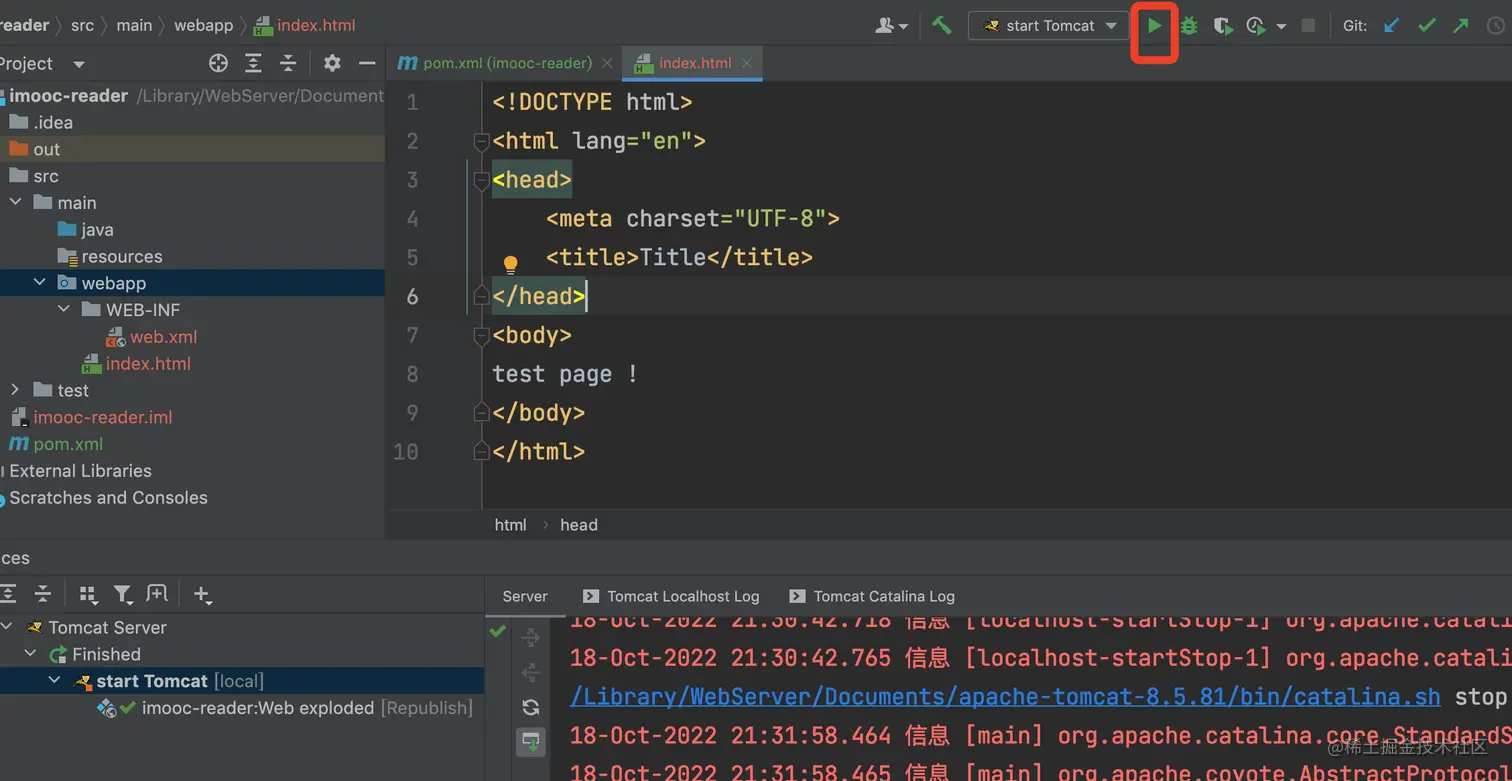Viewport: 1512px width, 781px height.
Task: Click the catalina.sh path link in console
Action: (1005, 697)
